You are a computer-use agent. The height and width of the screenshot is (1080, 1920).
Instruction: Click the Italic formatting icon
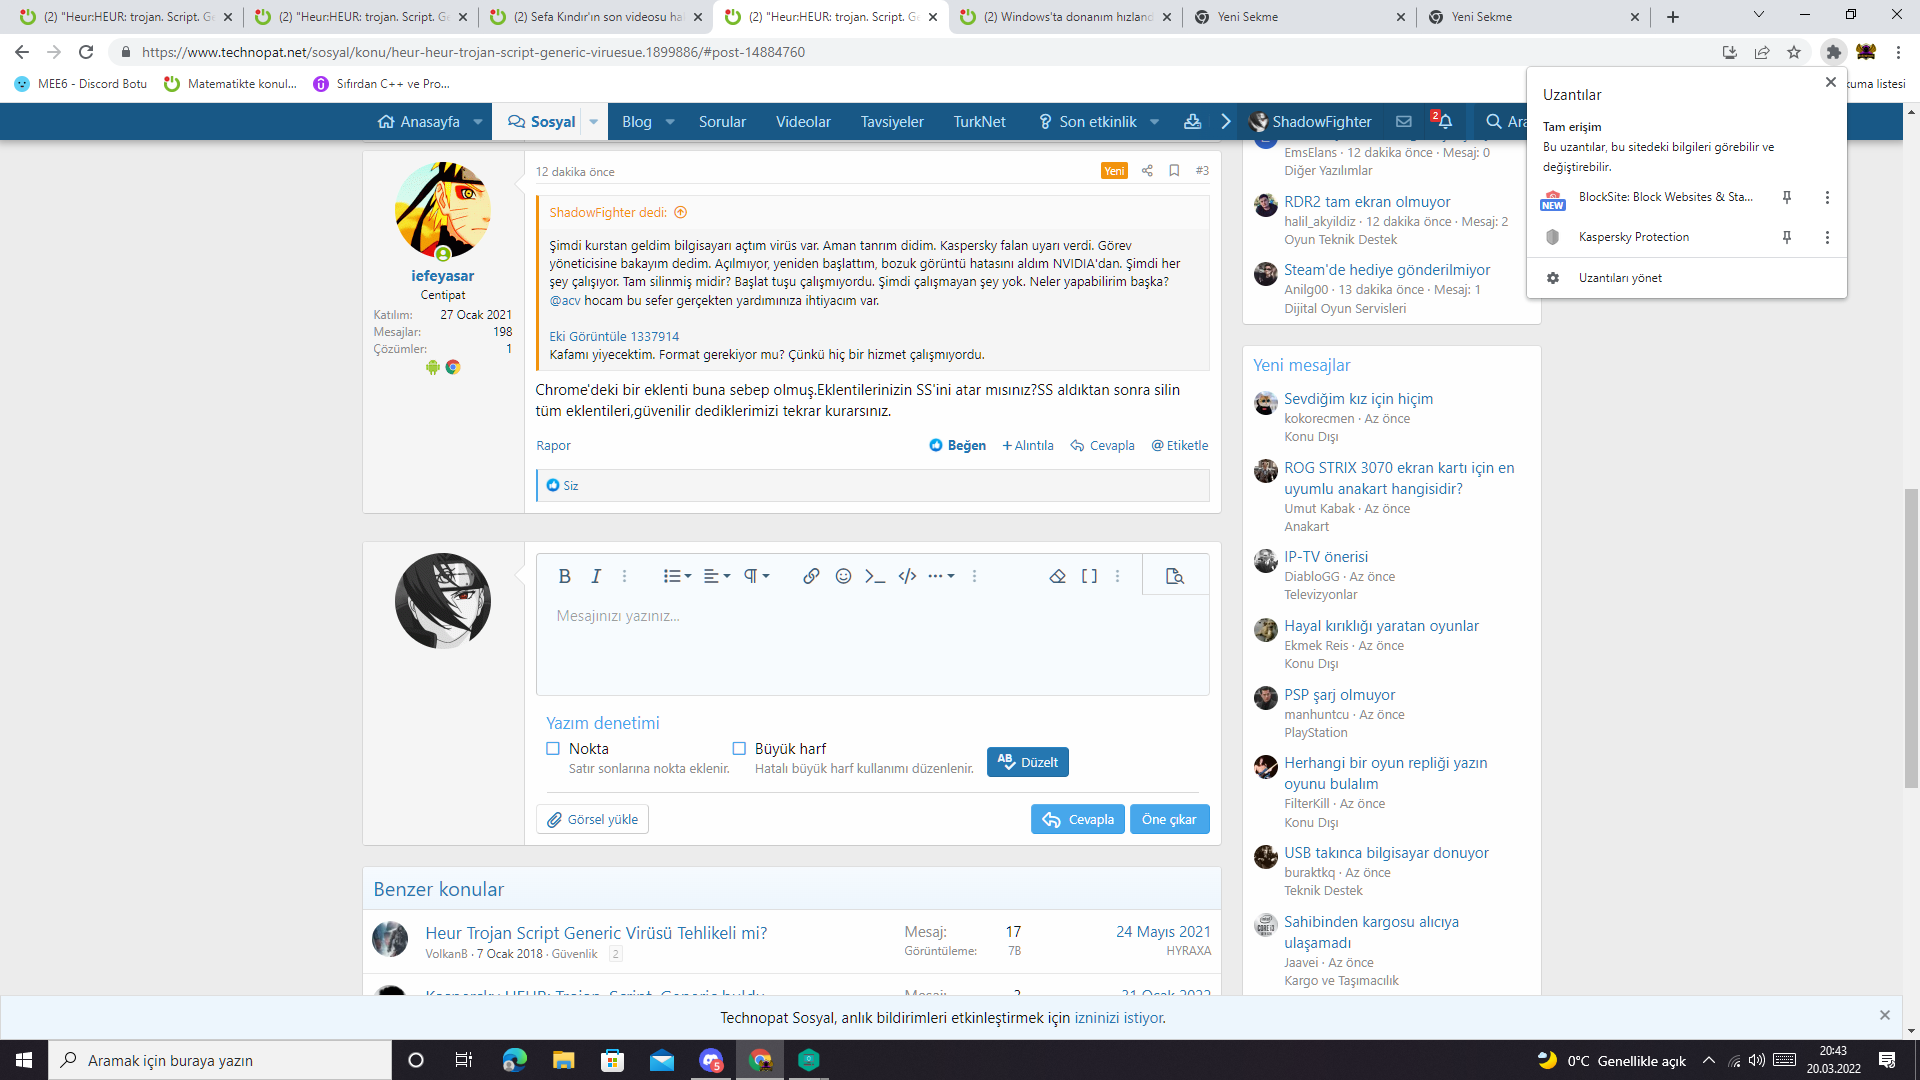596,576
